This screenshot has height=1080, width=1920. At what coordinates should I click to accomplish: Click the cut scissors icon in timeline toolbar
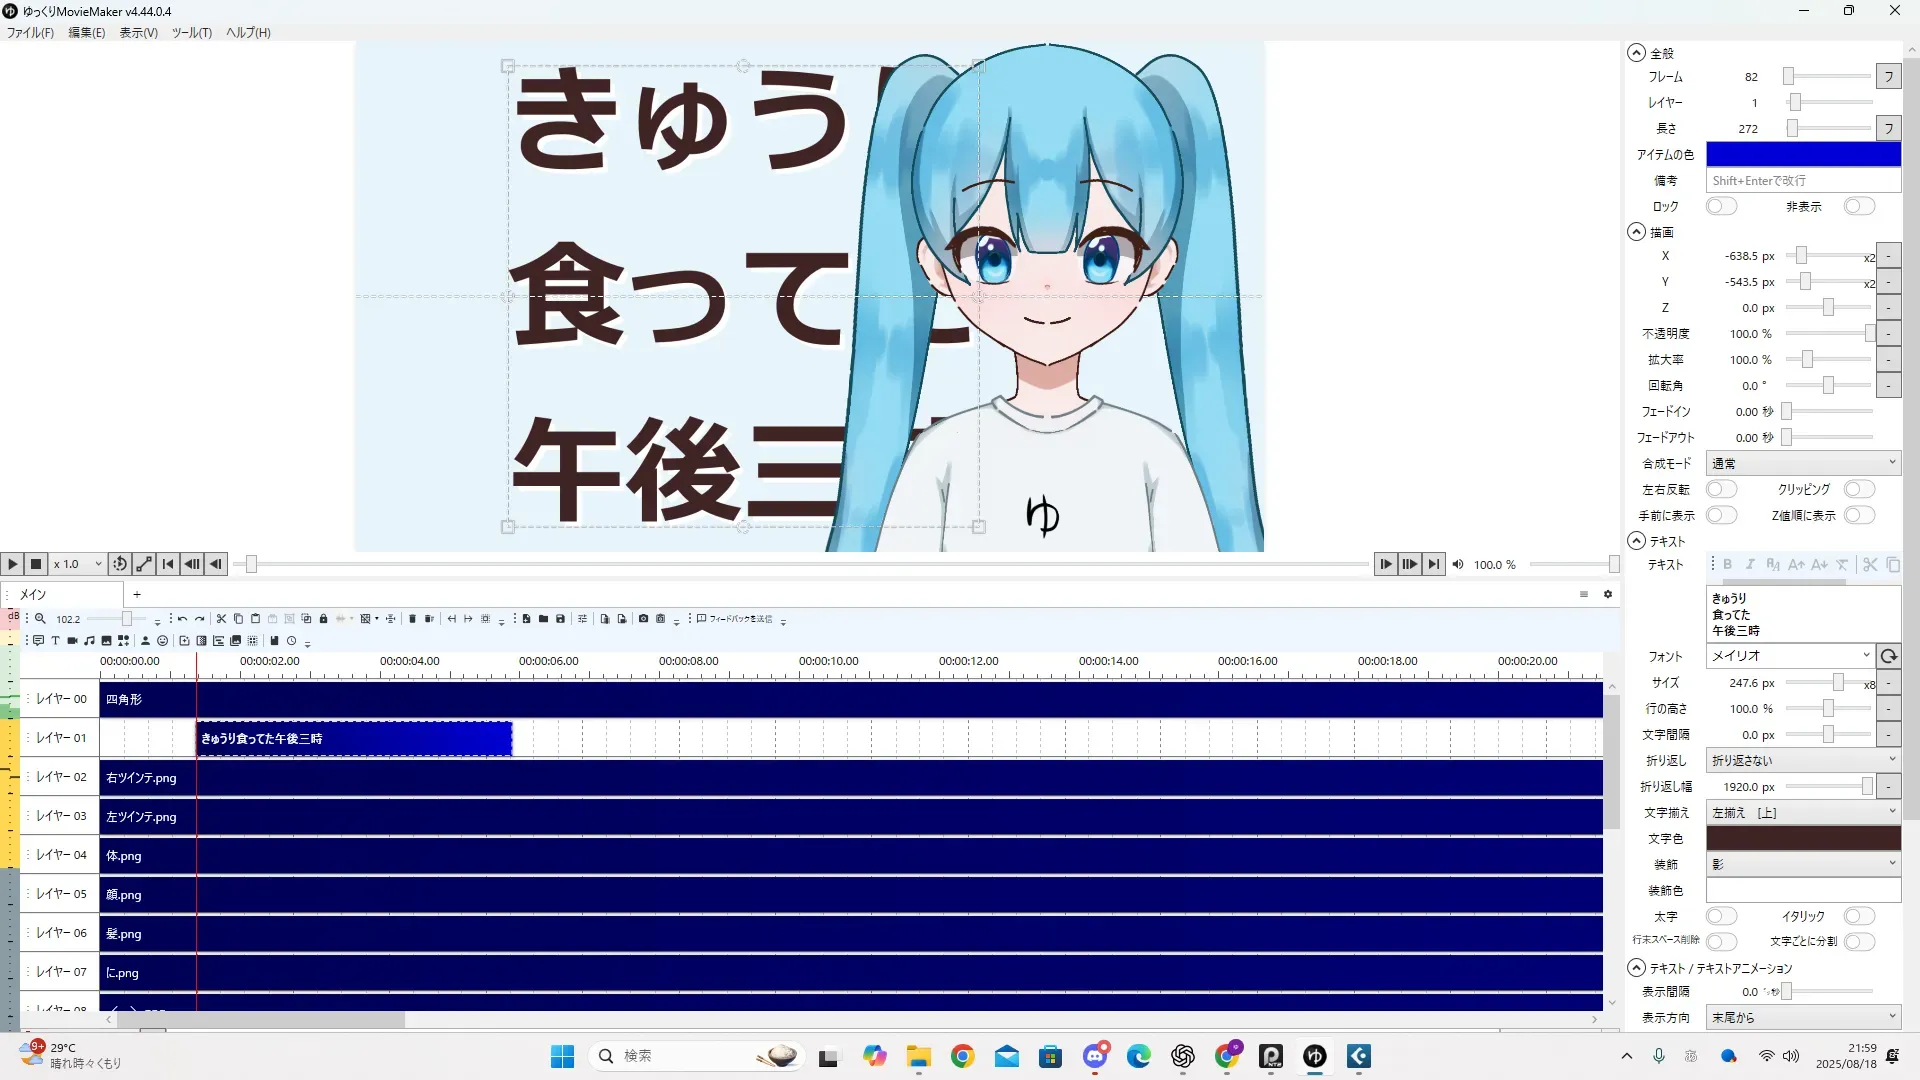[x=221, y=619]
